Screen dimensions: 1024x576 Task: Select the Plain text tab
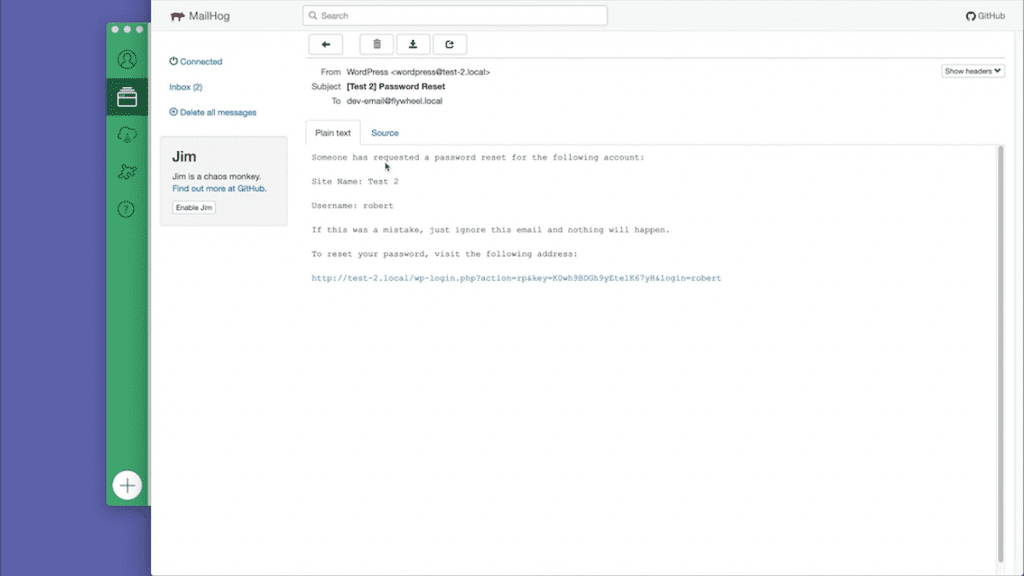coord(333,133)
